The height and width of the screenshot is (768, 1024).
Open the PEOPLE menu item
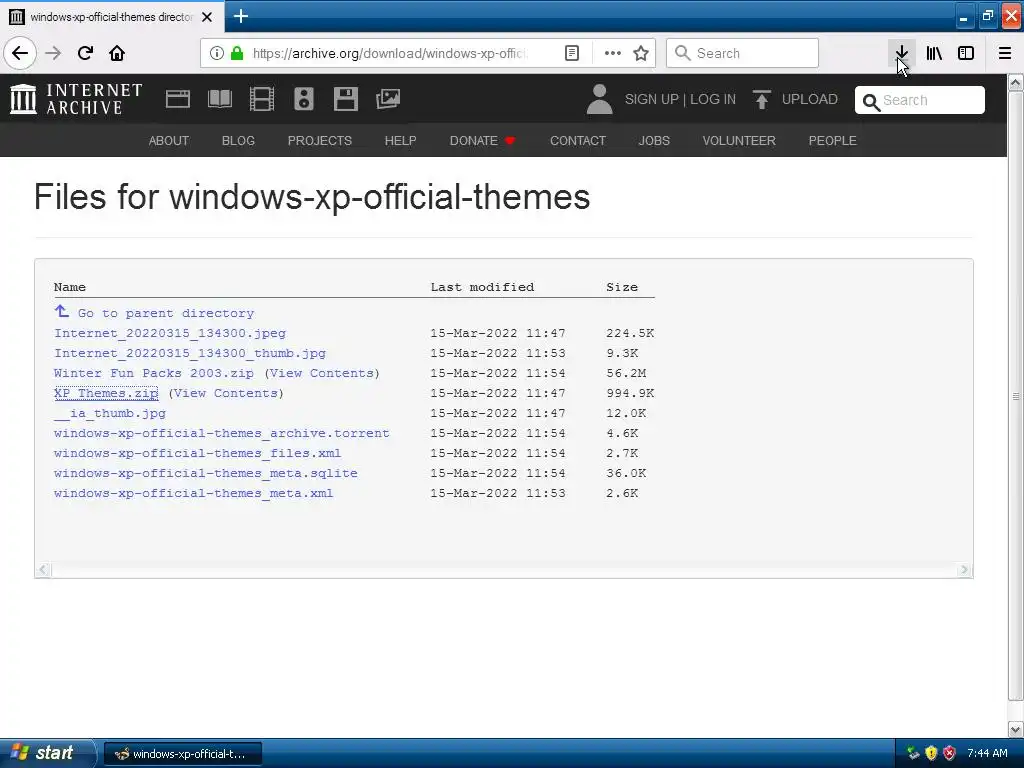point(833,140)
